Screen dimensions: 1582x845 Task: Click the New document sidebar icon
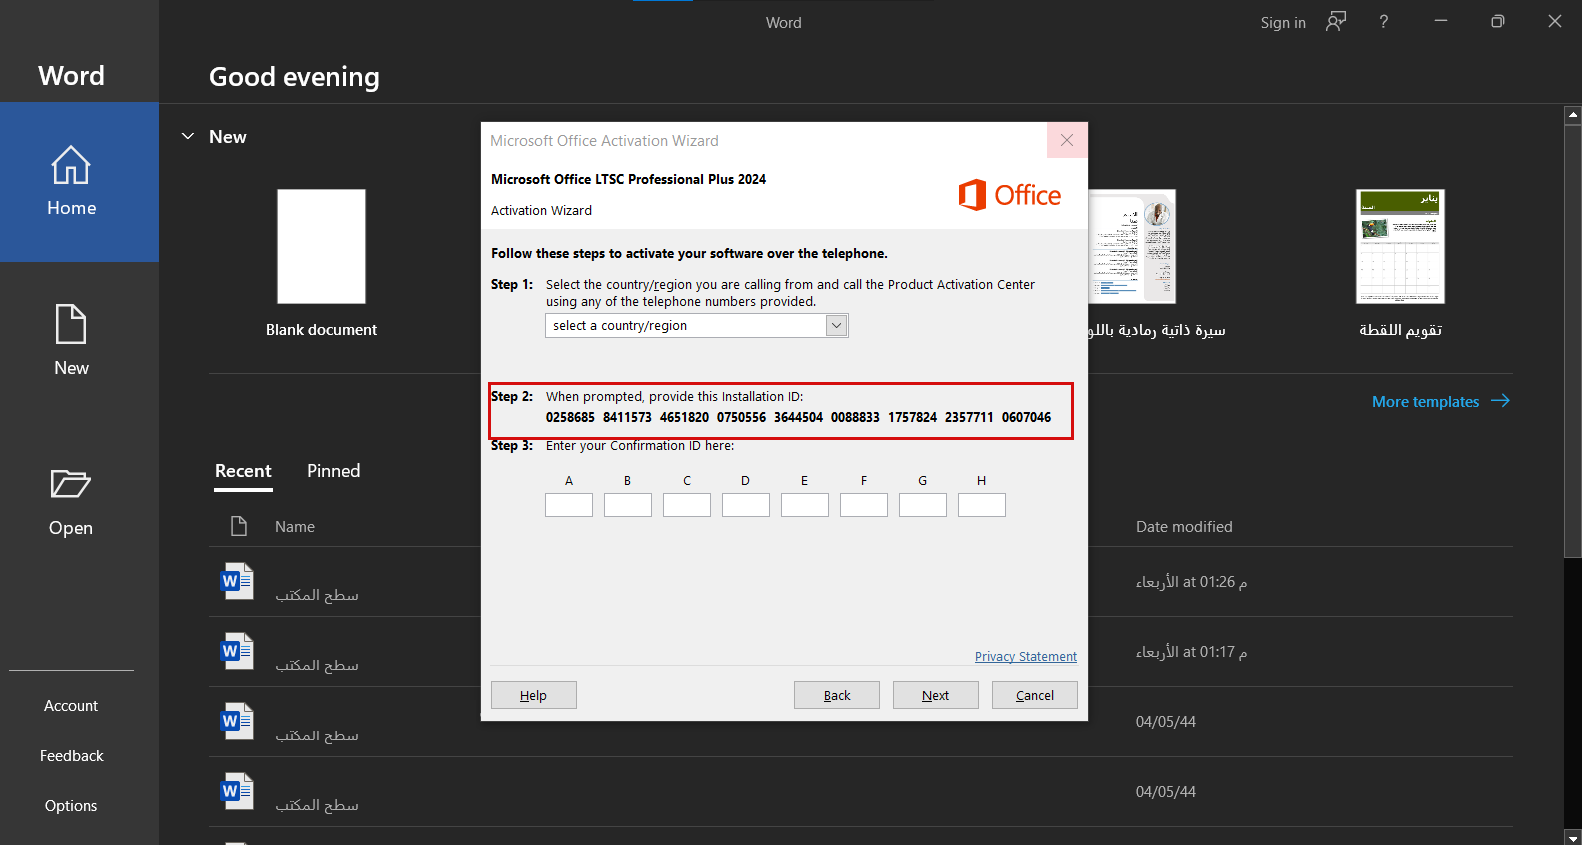[x=71, y=325]
